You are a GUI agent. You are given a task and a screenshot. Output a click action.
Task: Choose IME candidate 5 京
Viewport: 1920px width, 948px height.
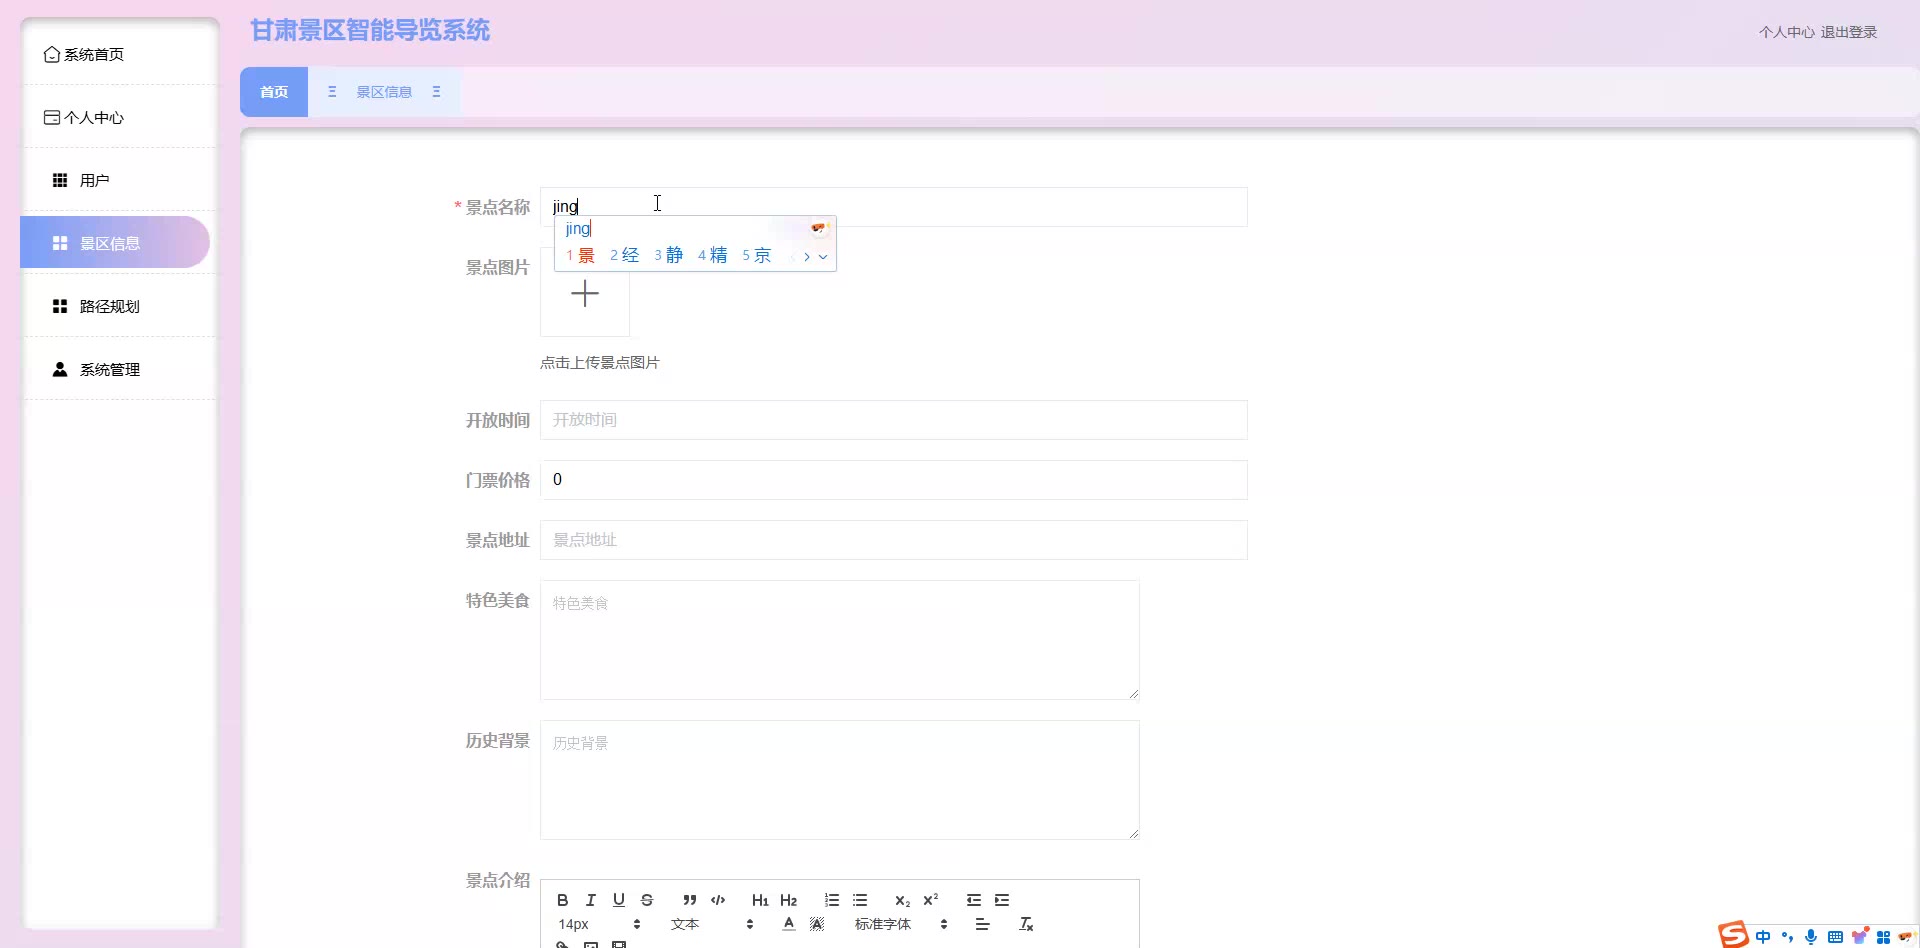pos(756,256)
